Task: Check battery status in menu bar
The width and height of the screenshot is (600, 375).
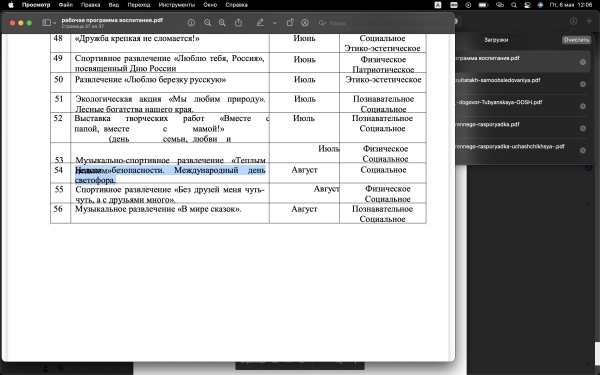Action: [x=484, y=5]
